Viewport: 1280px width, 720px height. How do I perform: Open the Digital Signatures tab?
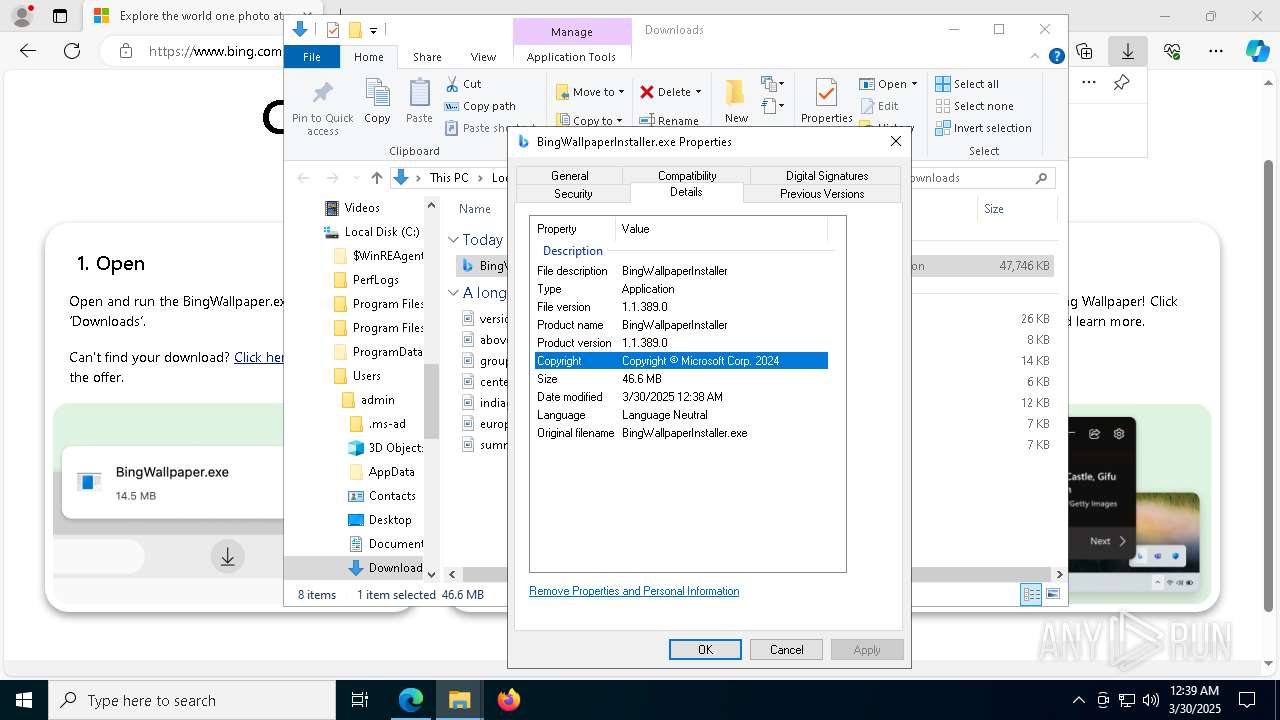[x=827, y=175]
